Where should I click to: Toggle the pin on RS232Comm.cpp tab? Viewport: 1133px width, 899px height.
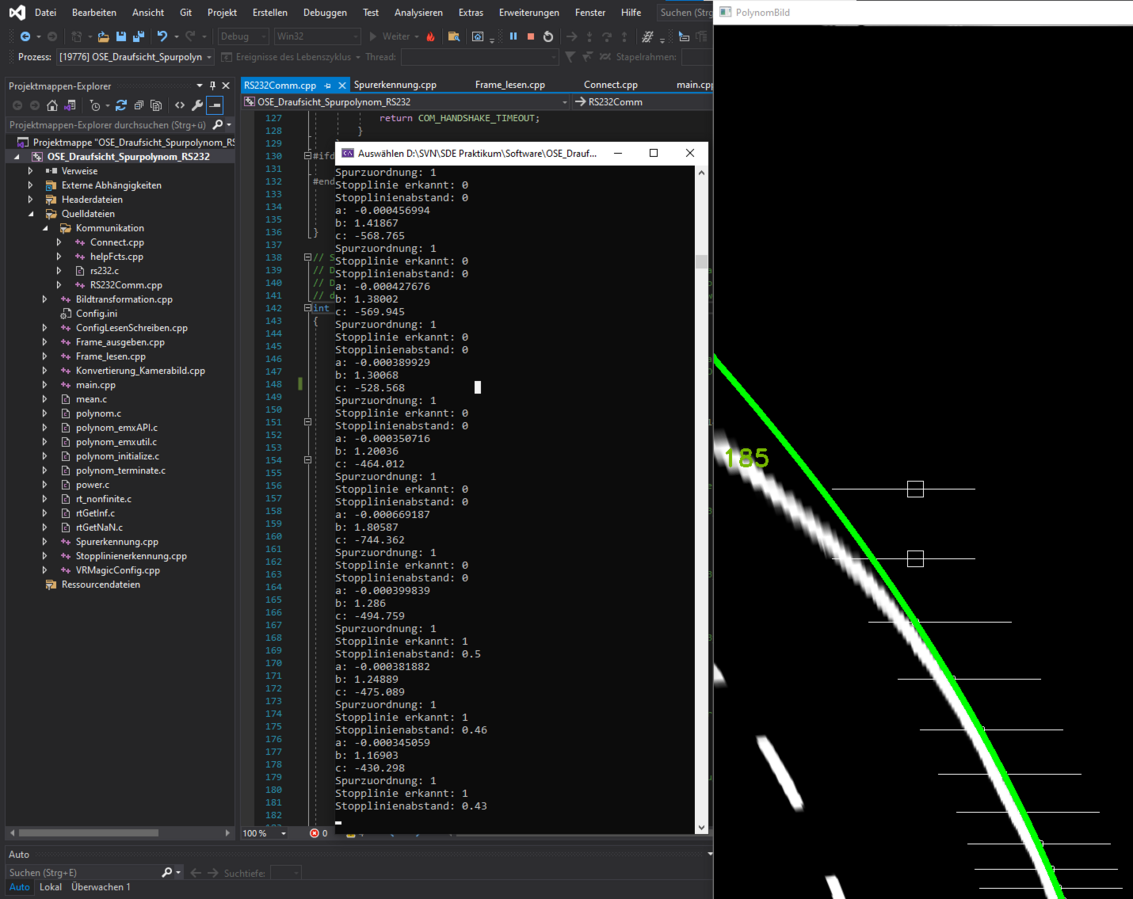point(328,86)
